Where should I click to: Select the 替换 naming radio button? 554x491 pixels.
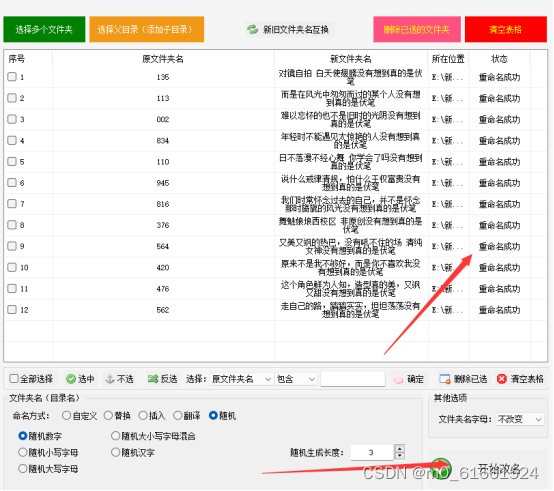coord(108,415)
